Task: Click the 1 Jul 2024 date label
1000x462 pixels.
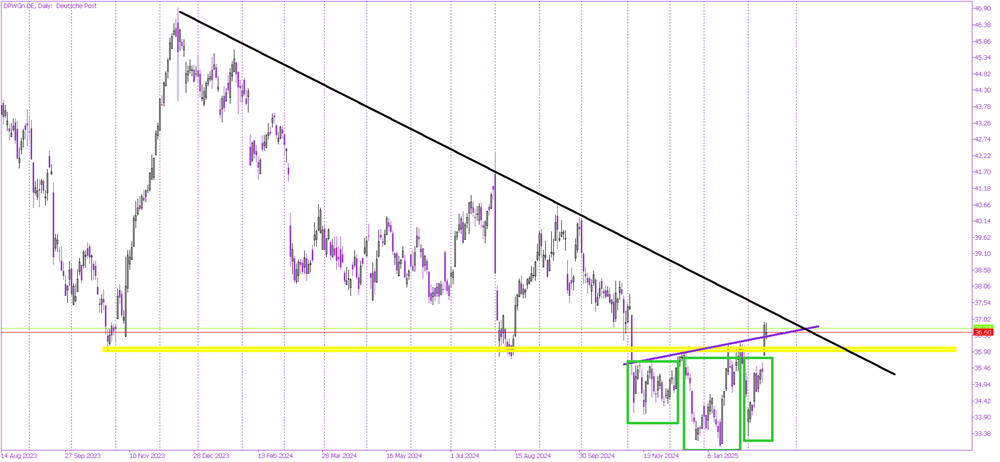Action: 465,457
